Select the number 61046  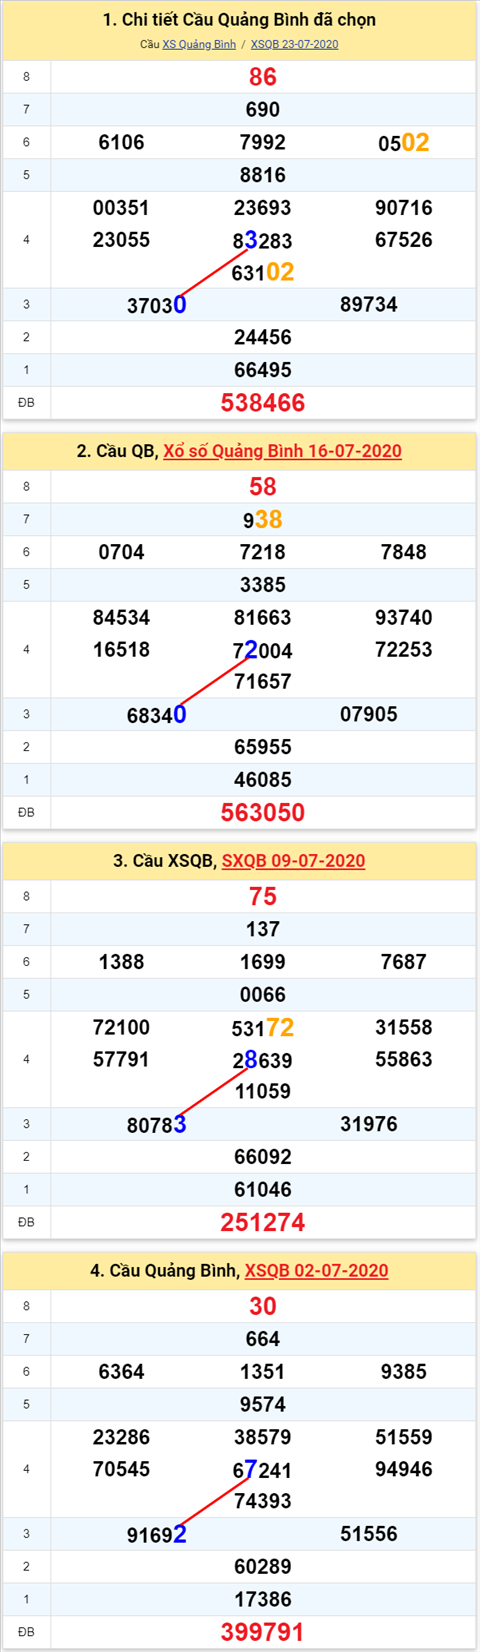263,1190
